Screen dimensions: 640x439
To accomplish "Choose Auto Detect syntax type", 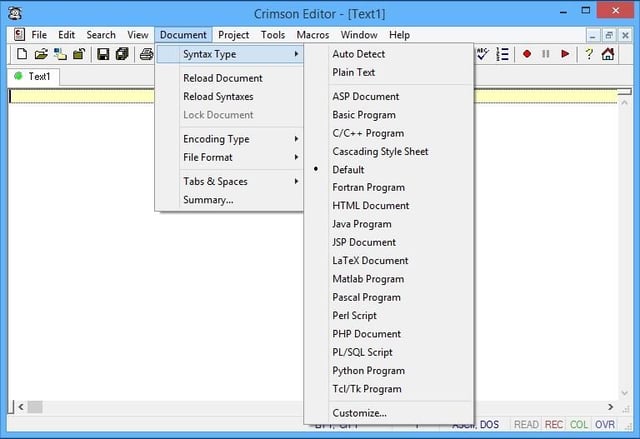I will click(x=389, y=54).
